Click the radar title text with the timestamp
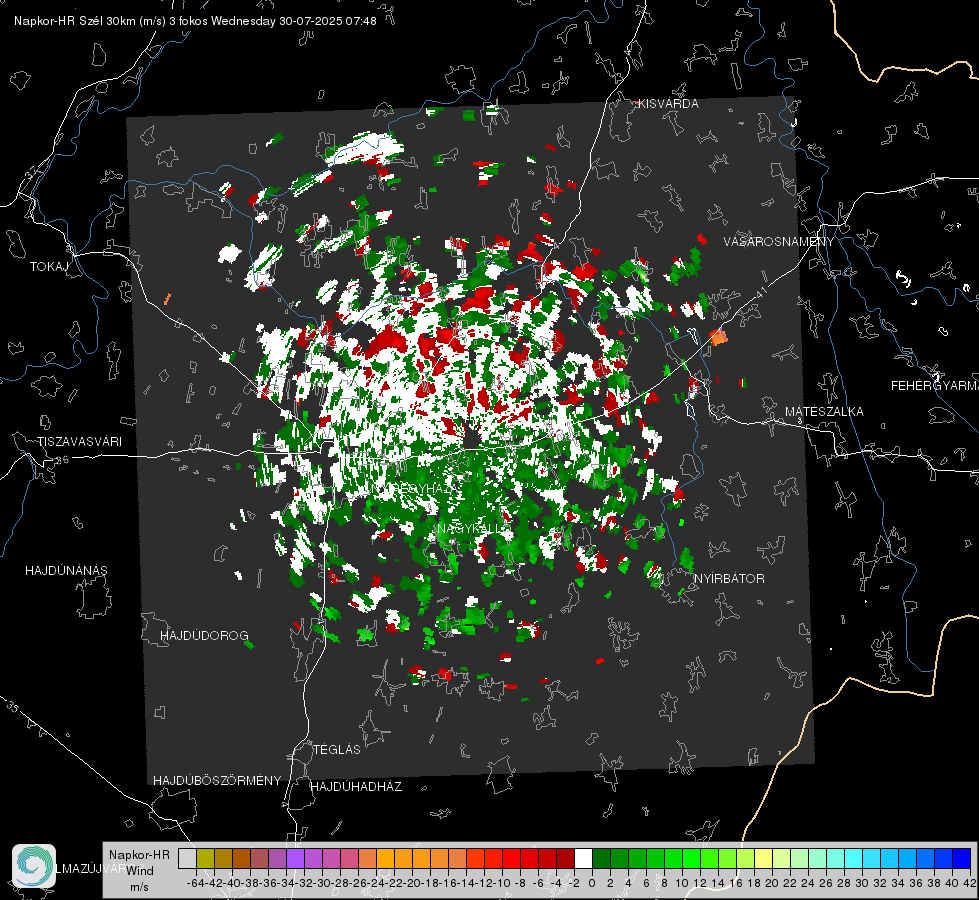Viewport: 979px width, 900px height. (195, 21)
